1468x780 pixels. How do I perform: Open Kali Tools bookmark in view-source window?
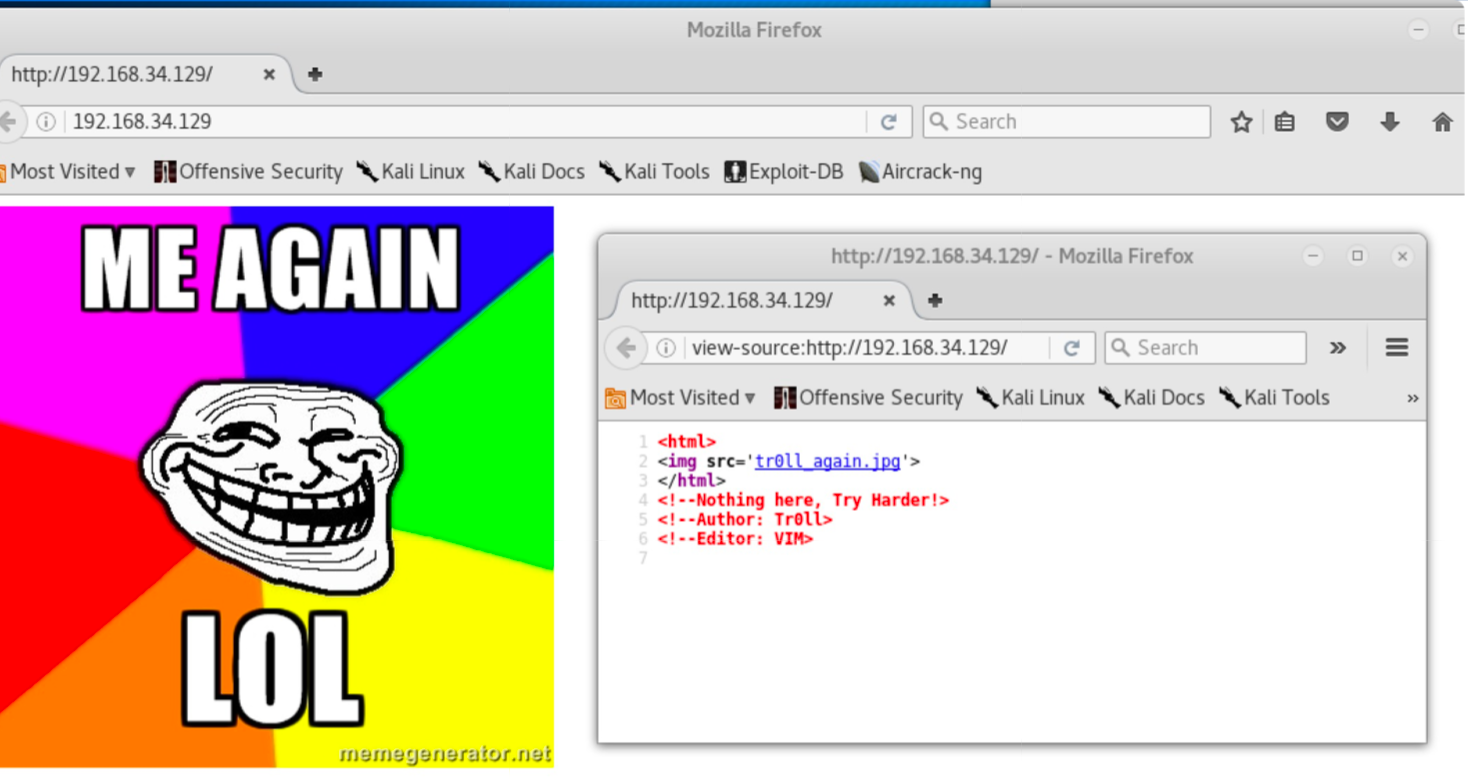tap(1275, 398)
